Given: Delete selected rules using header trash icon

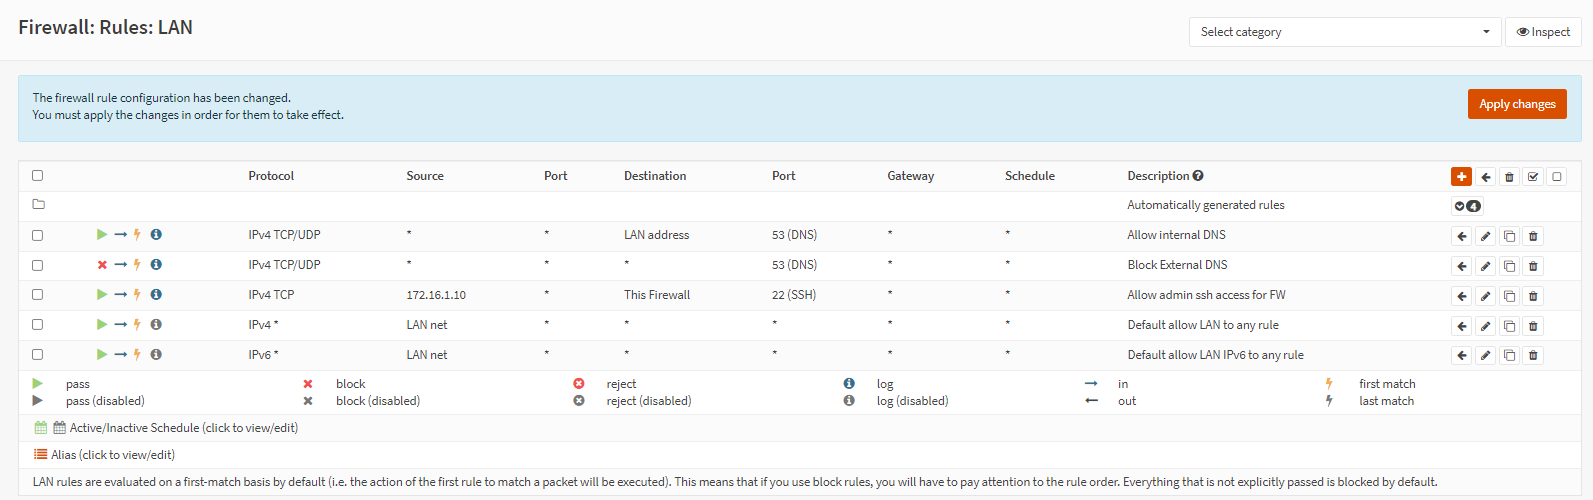Looking at the screenshot, I should point(1510,177).
